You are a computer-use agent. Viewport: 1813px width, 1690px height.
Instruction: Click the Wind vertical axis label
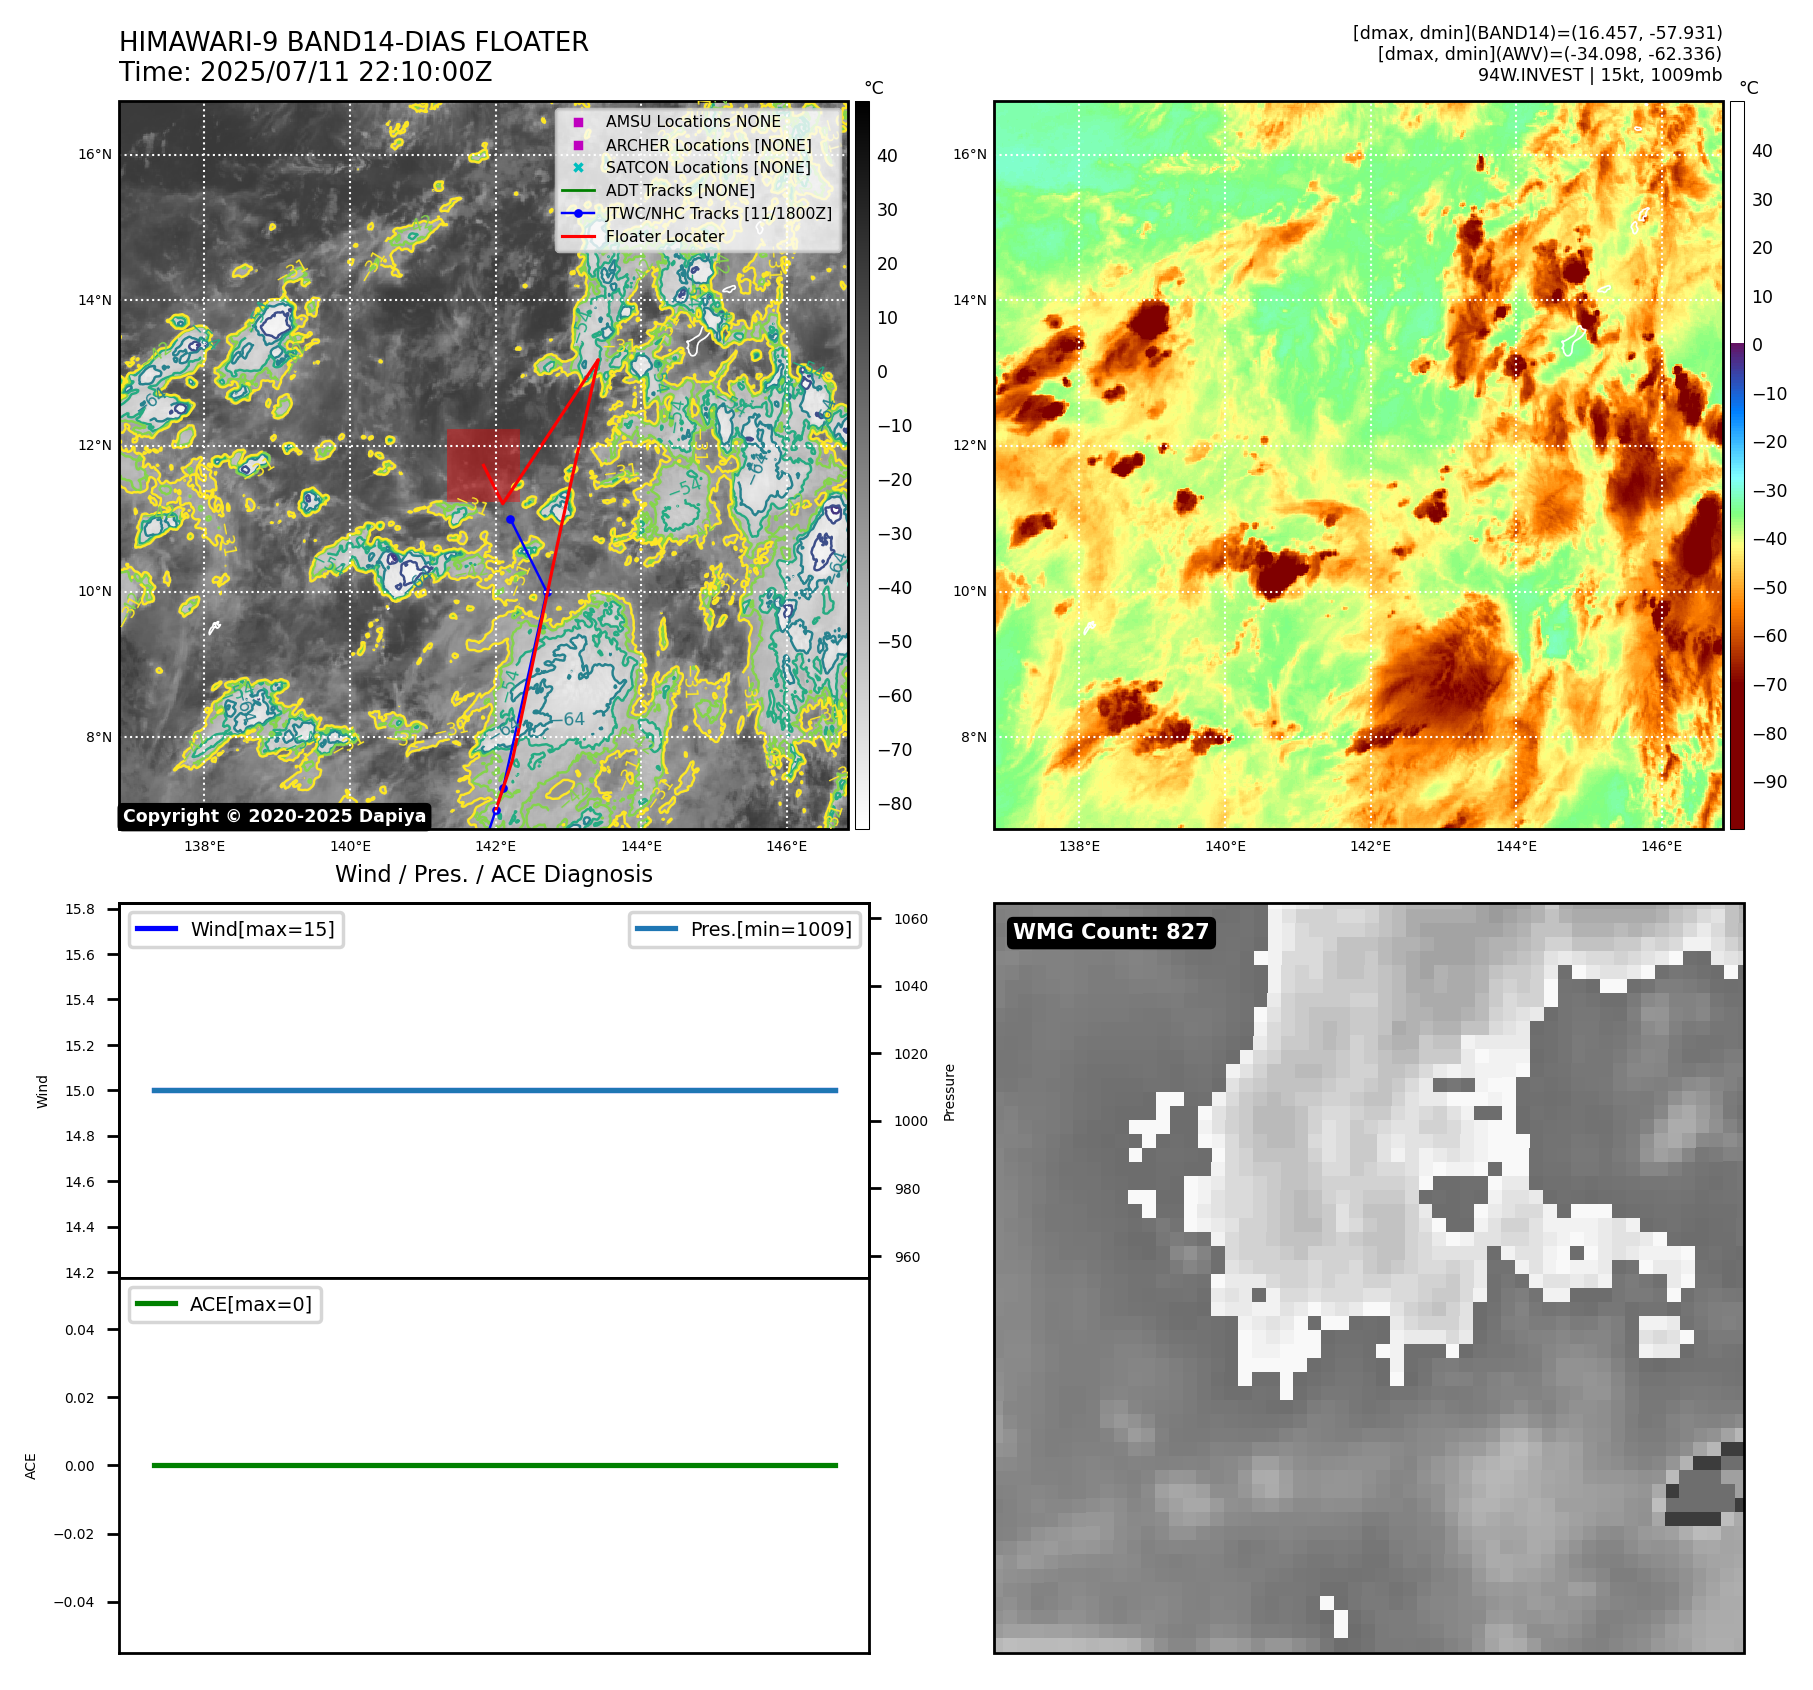click(42, 1091)
